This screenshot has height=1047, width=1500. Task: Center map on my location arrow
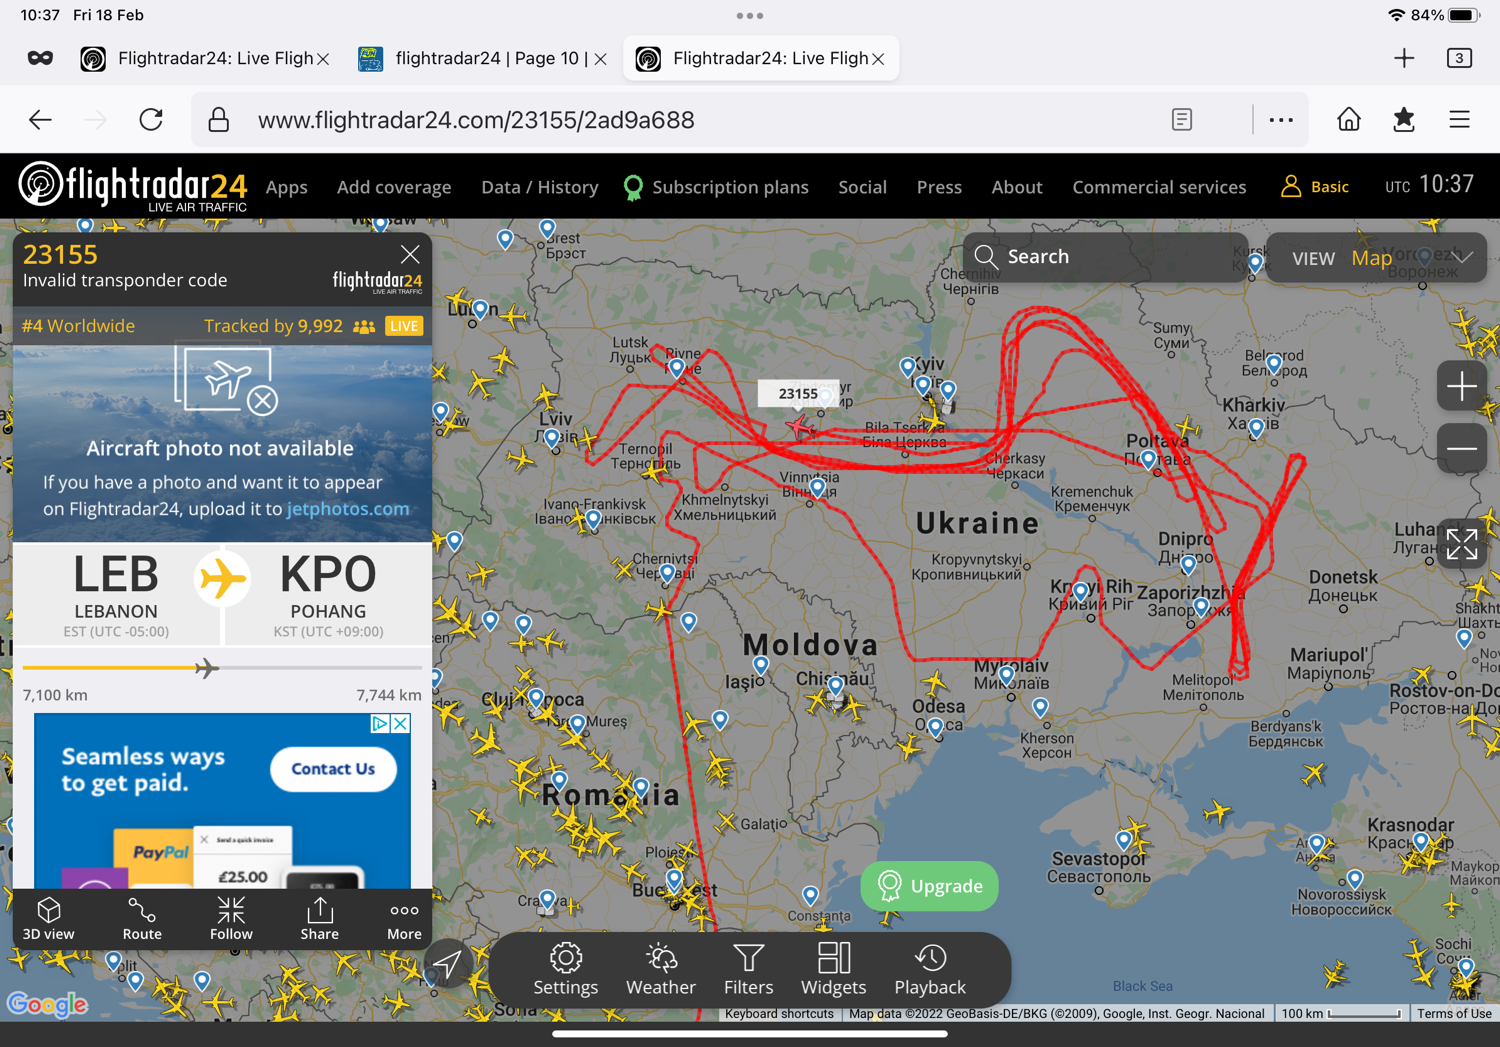click(x=447, y=964)
